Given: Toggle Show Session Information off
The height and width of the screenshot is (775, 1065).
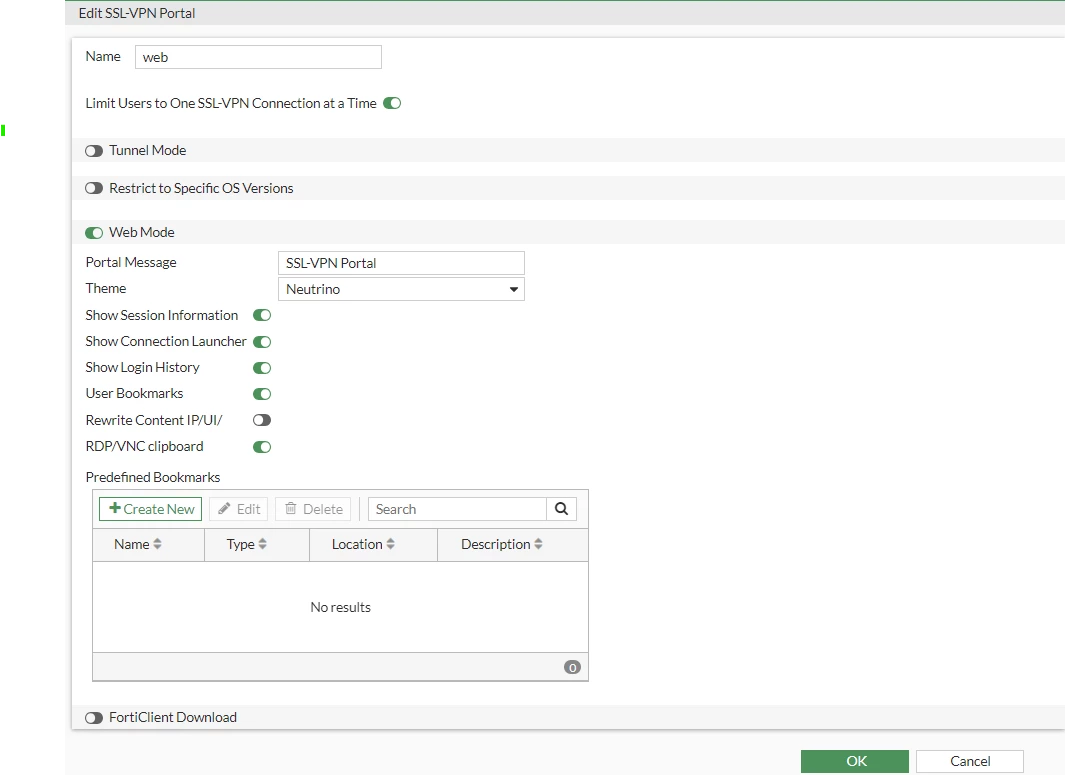Looking at the screenshot, I should [262, 315].
